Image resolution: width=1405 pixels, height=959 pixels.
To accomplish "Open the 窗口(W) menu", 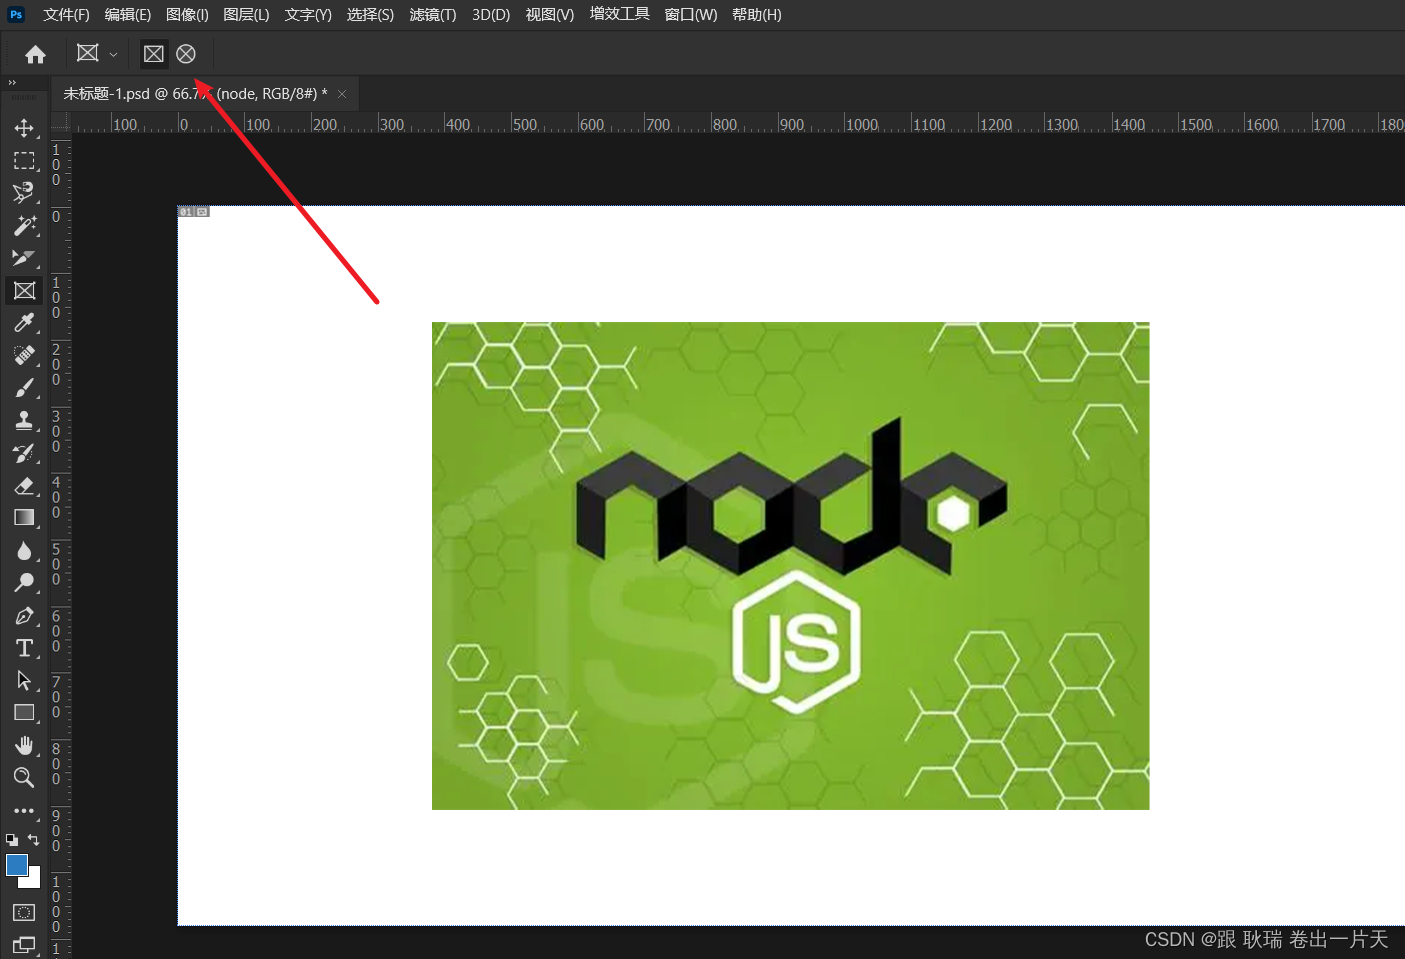I will 691,14.
